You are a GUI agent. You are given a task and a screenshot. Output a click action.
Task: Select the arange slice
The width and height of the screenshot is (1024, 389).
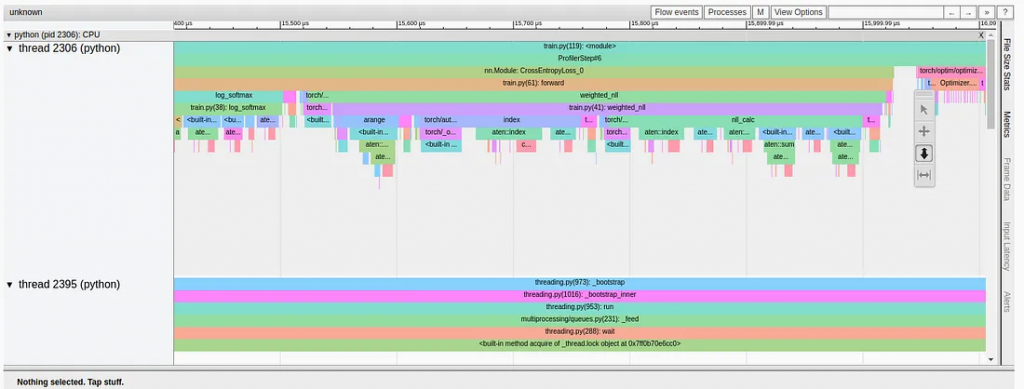pyautogui.click(x=374, y=120)
